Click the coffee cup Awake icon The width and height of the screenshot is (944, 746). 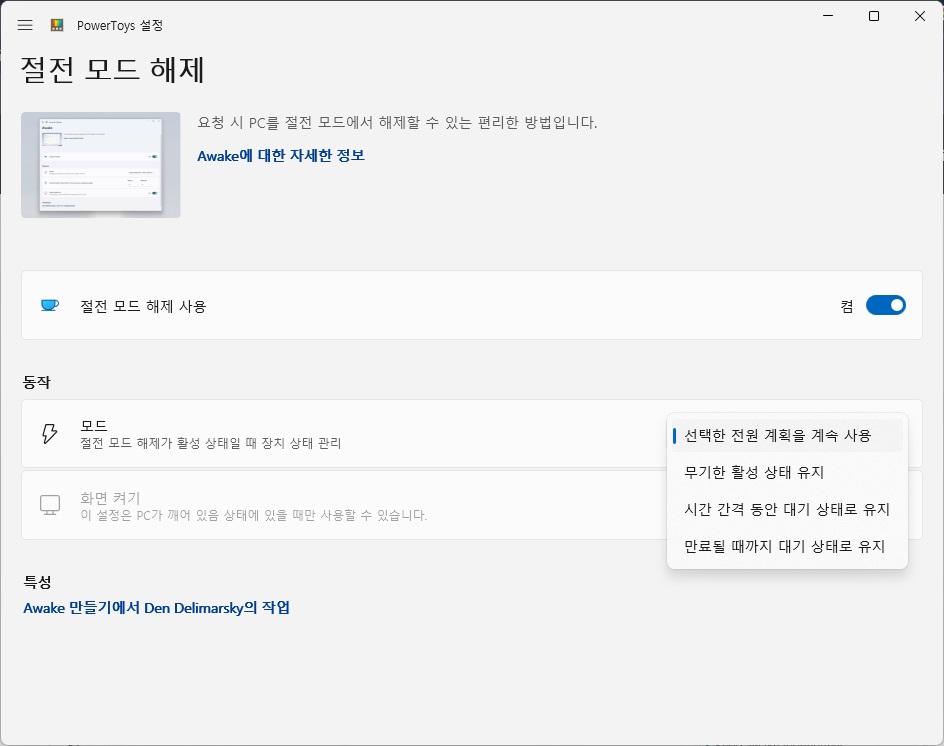49,306
